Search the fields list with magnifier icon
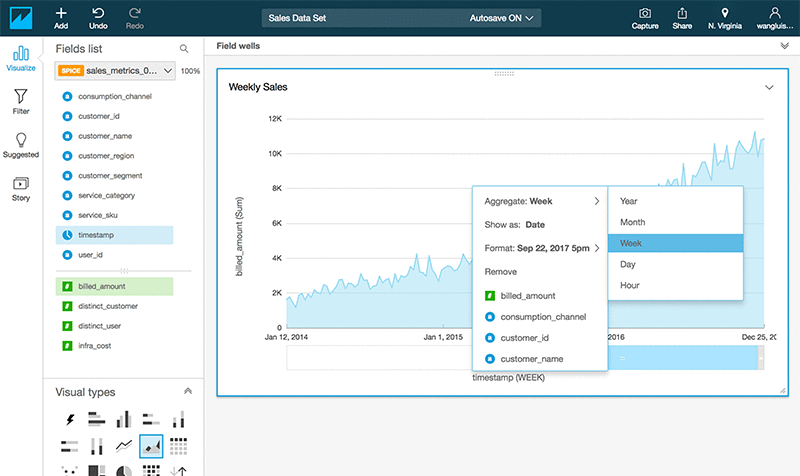Viewport: 800px width, 476px height. point(184,48)
